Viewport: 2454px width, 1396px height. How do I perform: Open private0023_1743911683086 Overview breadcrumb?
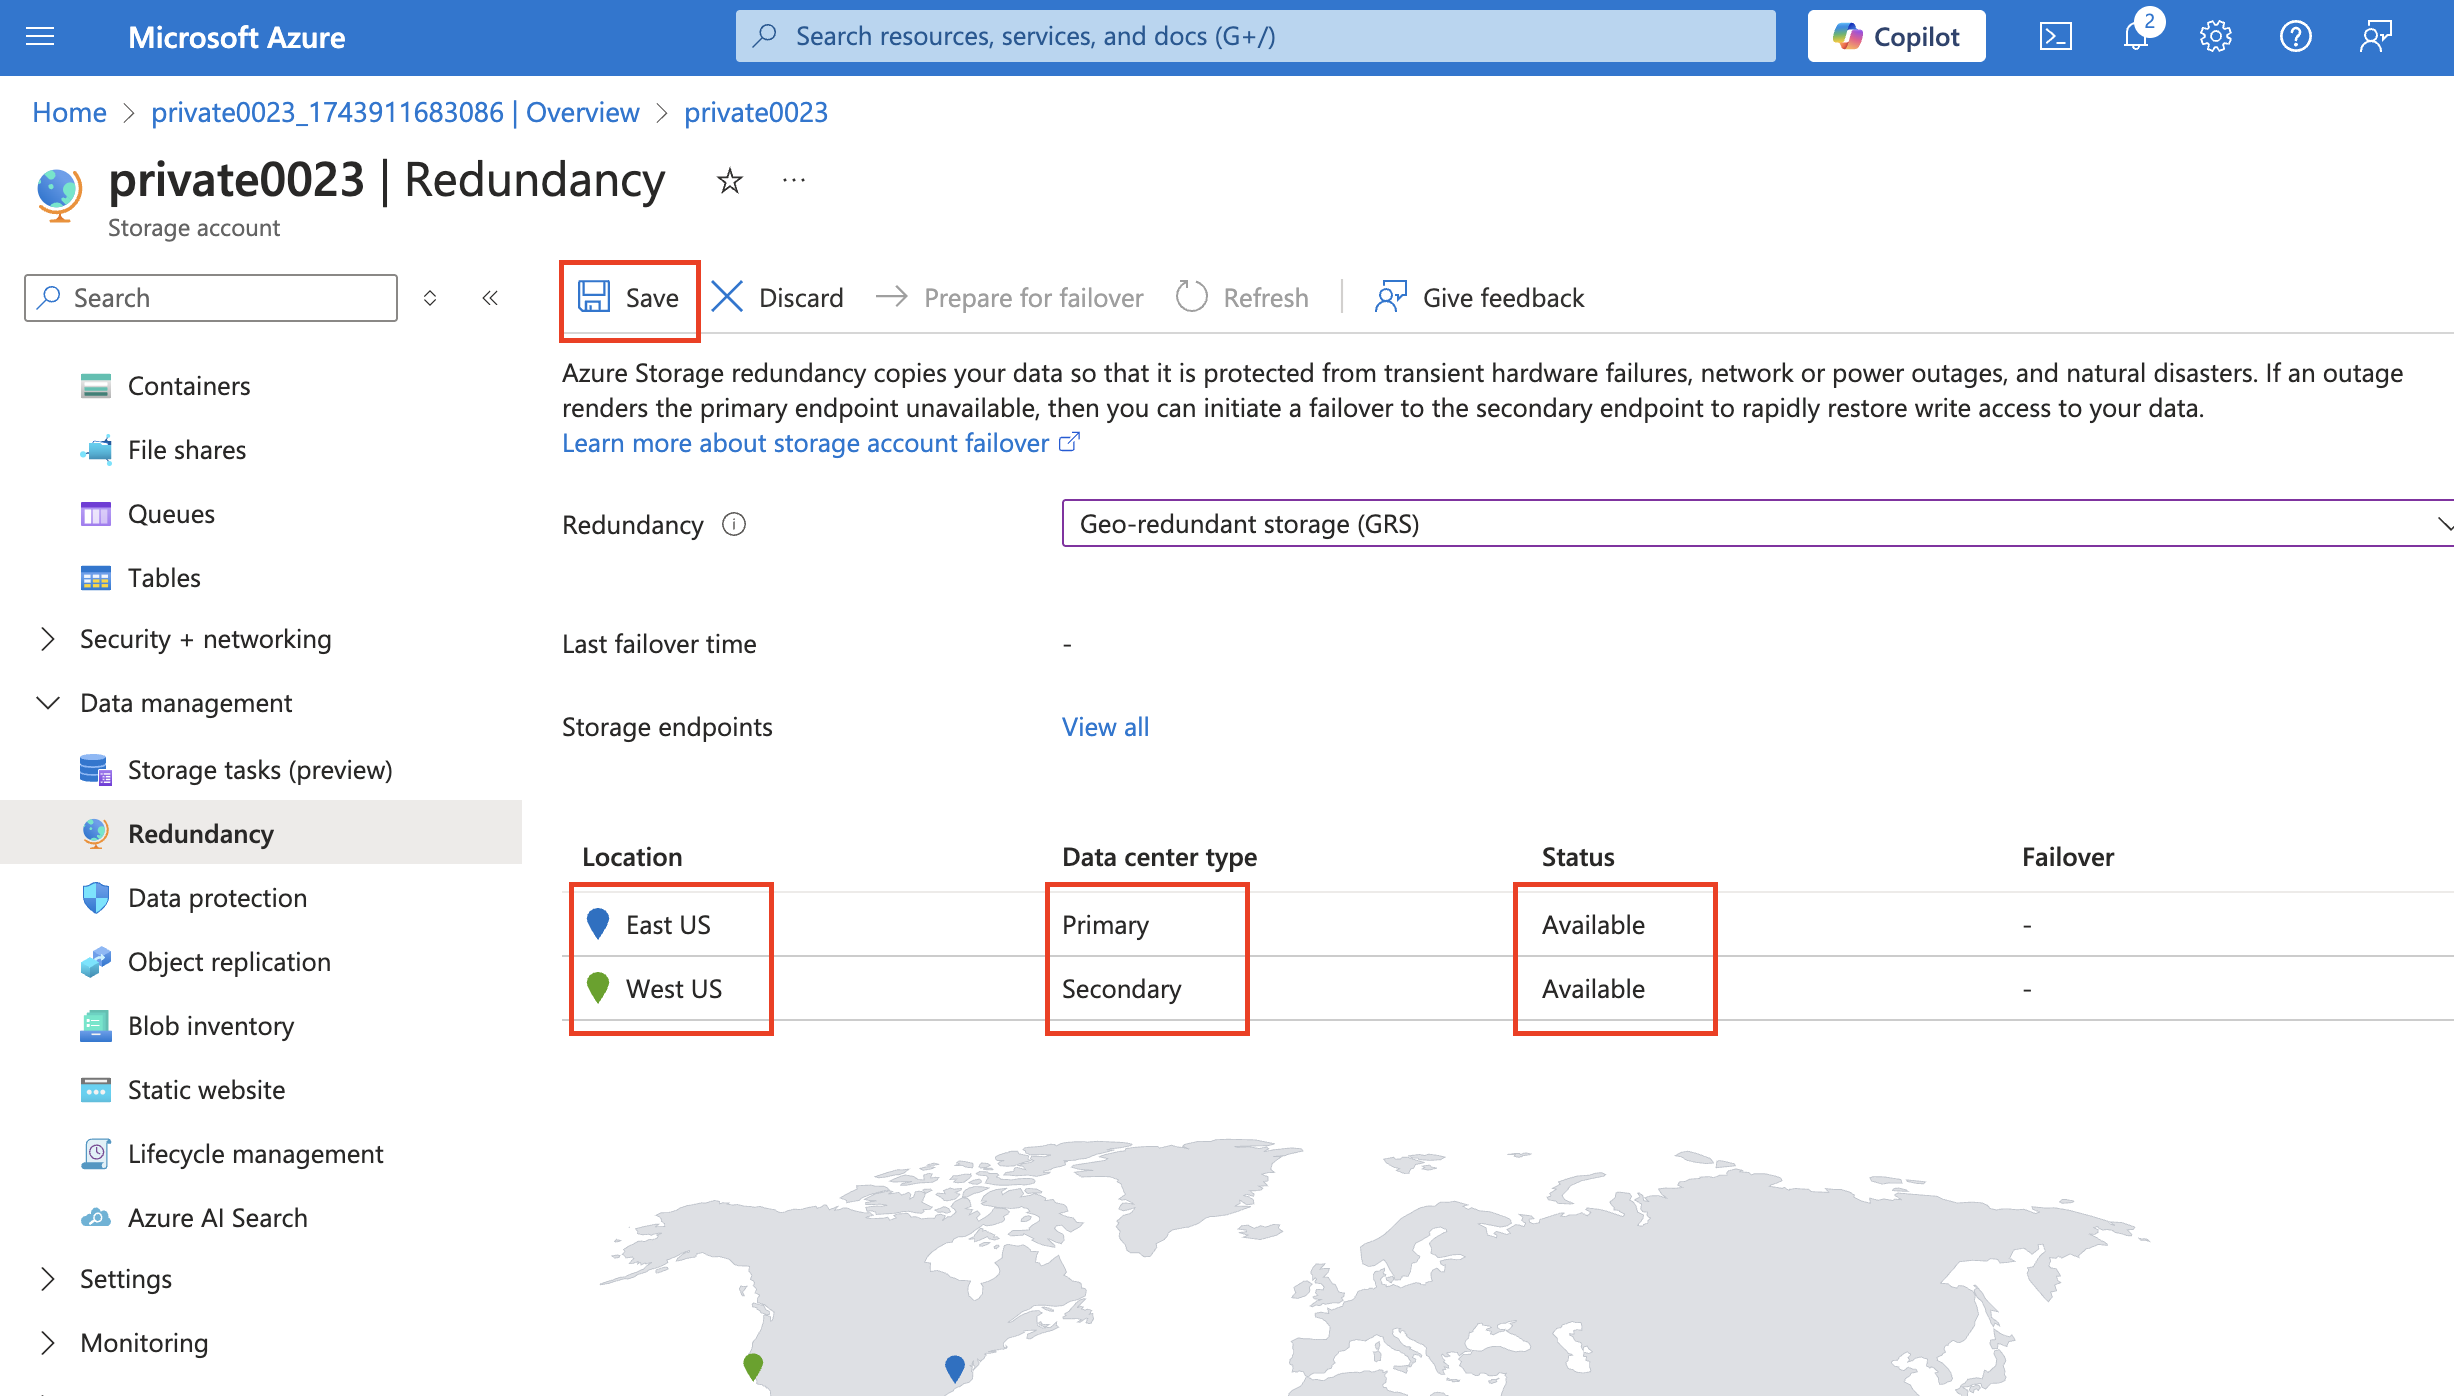395,112
